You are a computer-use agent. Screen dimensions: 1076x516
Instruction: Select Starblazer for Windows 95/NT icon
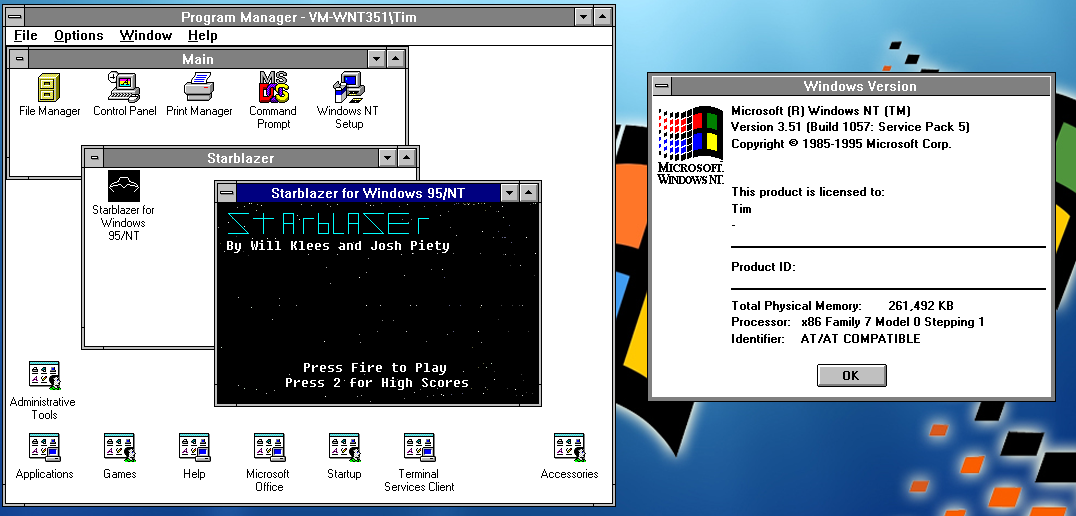[x=123, y=187]
